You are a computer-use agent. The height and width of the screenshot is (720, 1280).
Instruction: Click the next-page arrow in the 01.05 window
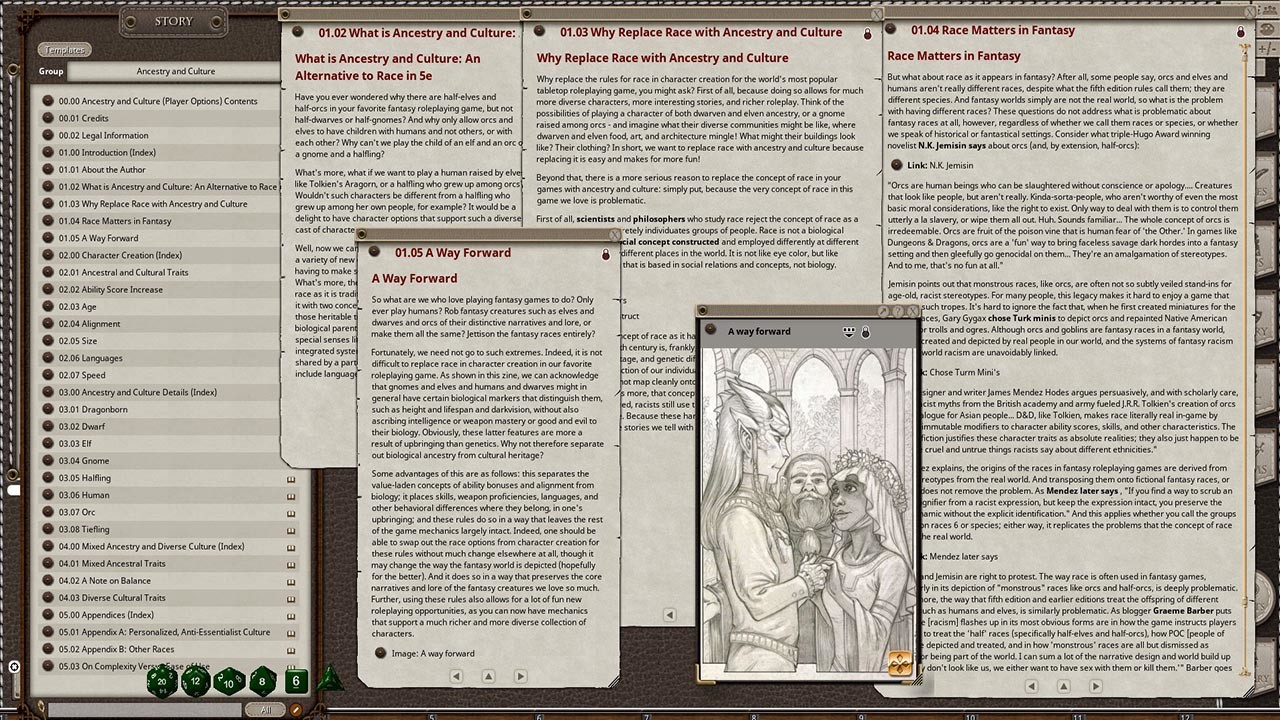pos(519,675)
